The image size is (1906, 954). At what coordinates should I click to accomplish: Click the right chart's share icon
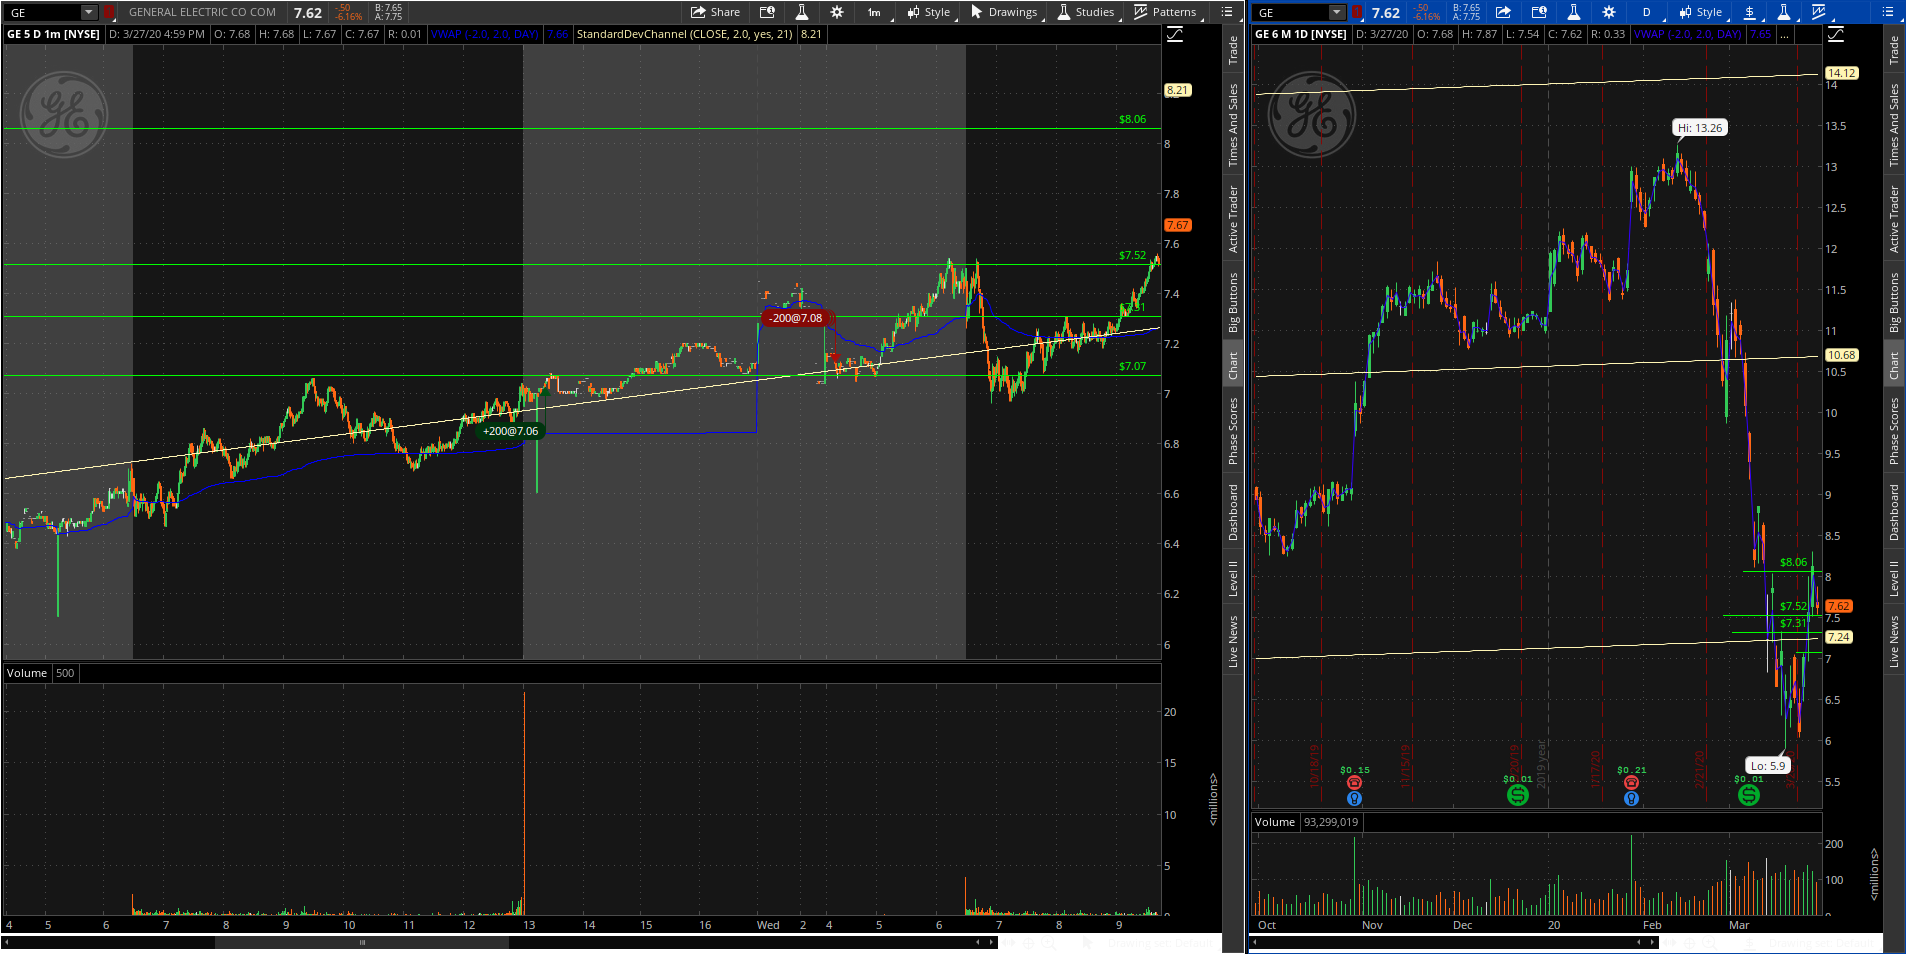click(1503, 12)
